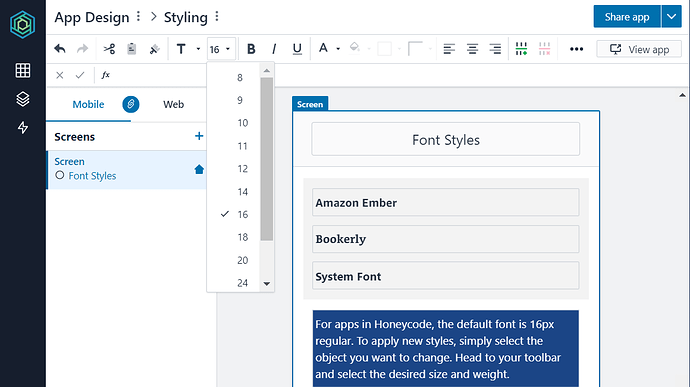The width and height of the screenshot is (690, 387).
Task: Click the font size list scrollbar thumb
Action: coord(267,159)
